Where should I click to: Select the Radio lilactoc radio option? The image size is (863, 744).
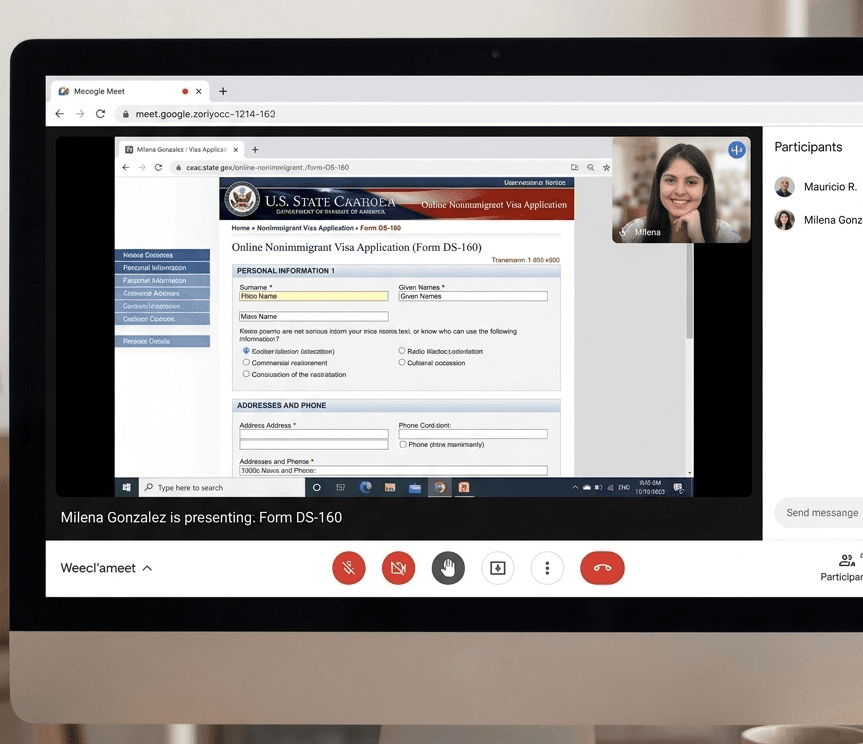[x=402, y=351]
